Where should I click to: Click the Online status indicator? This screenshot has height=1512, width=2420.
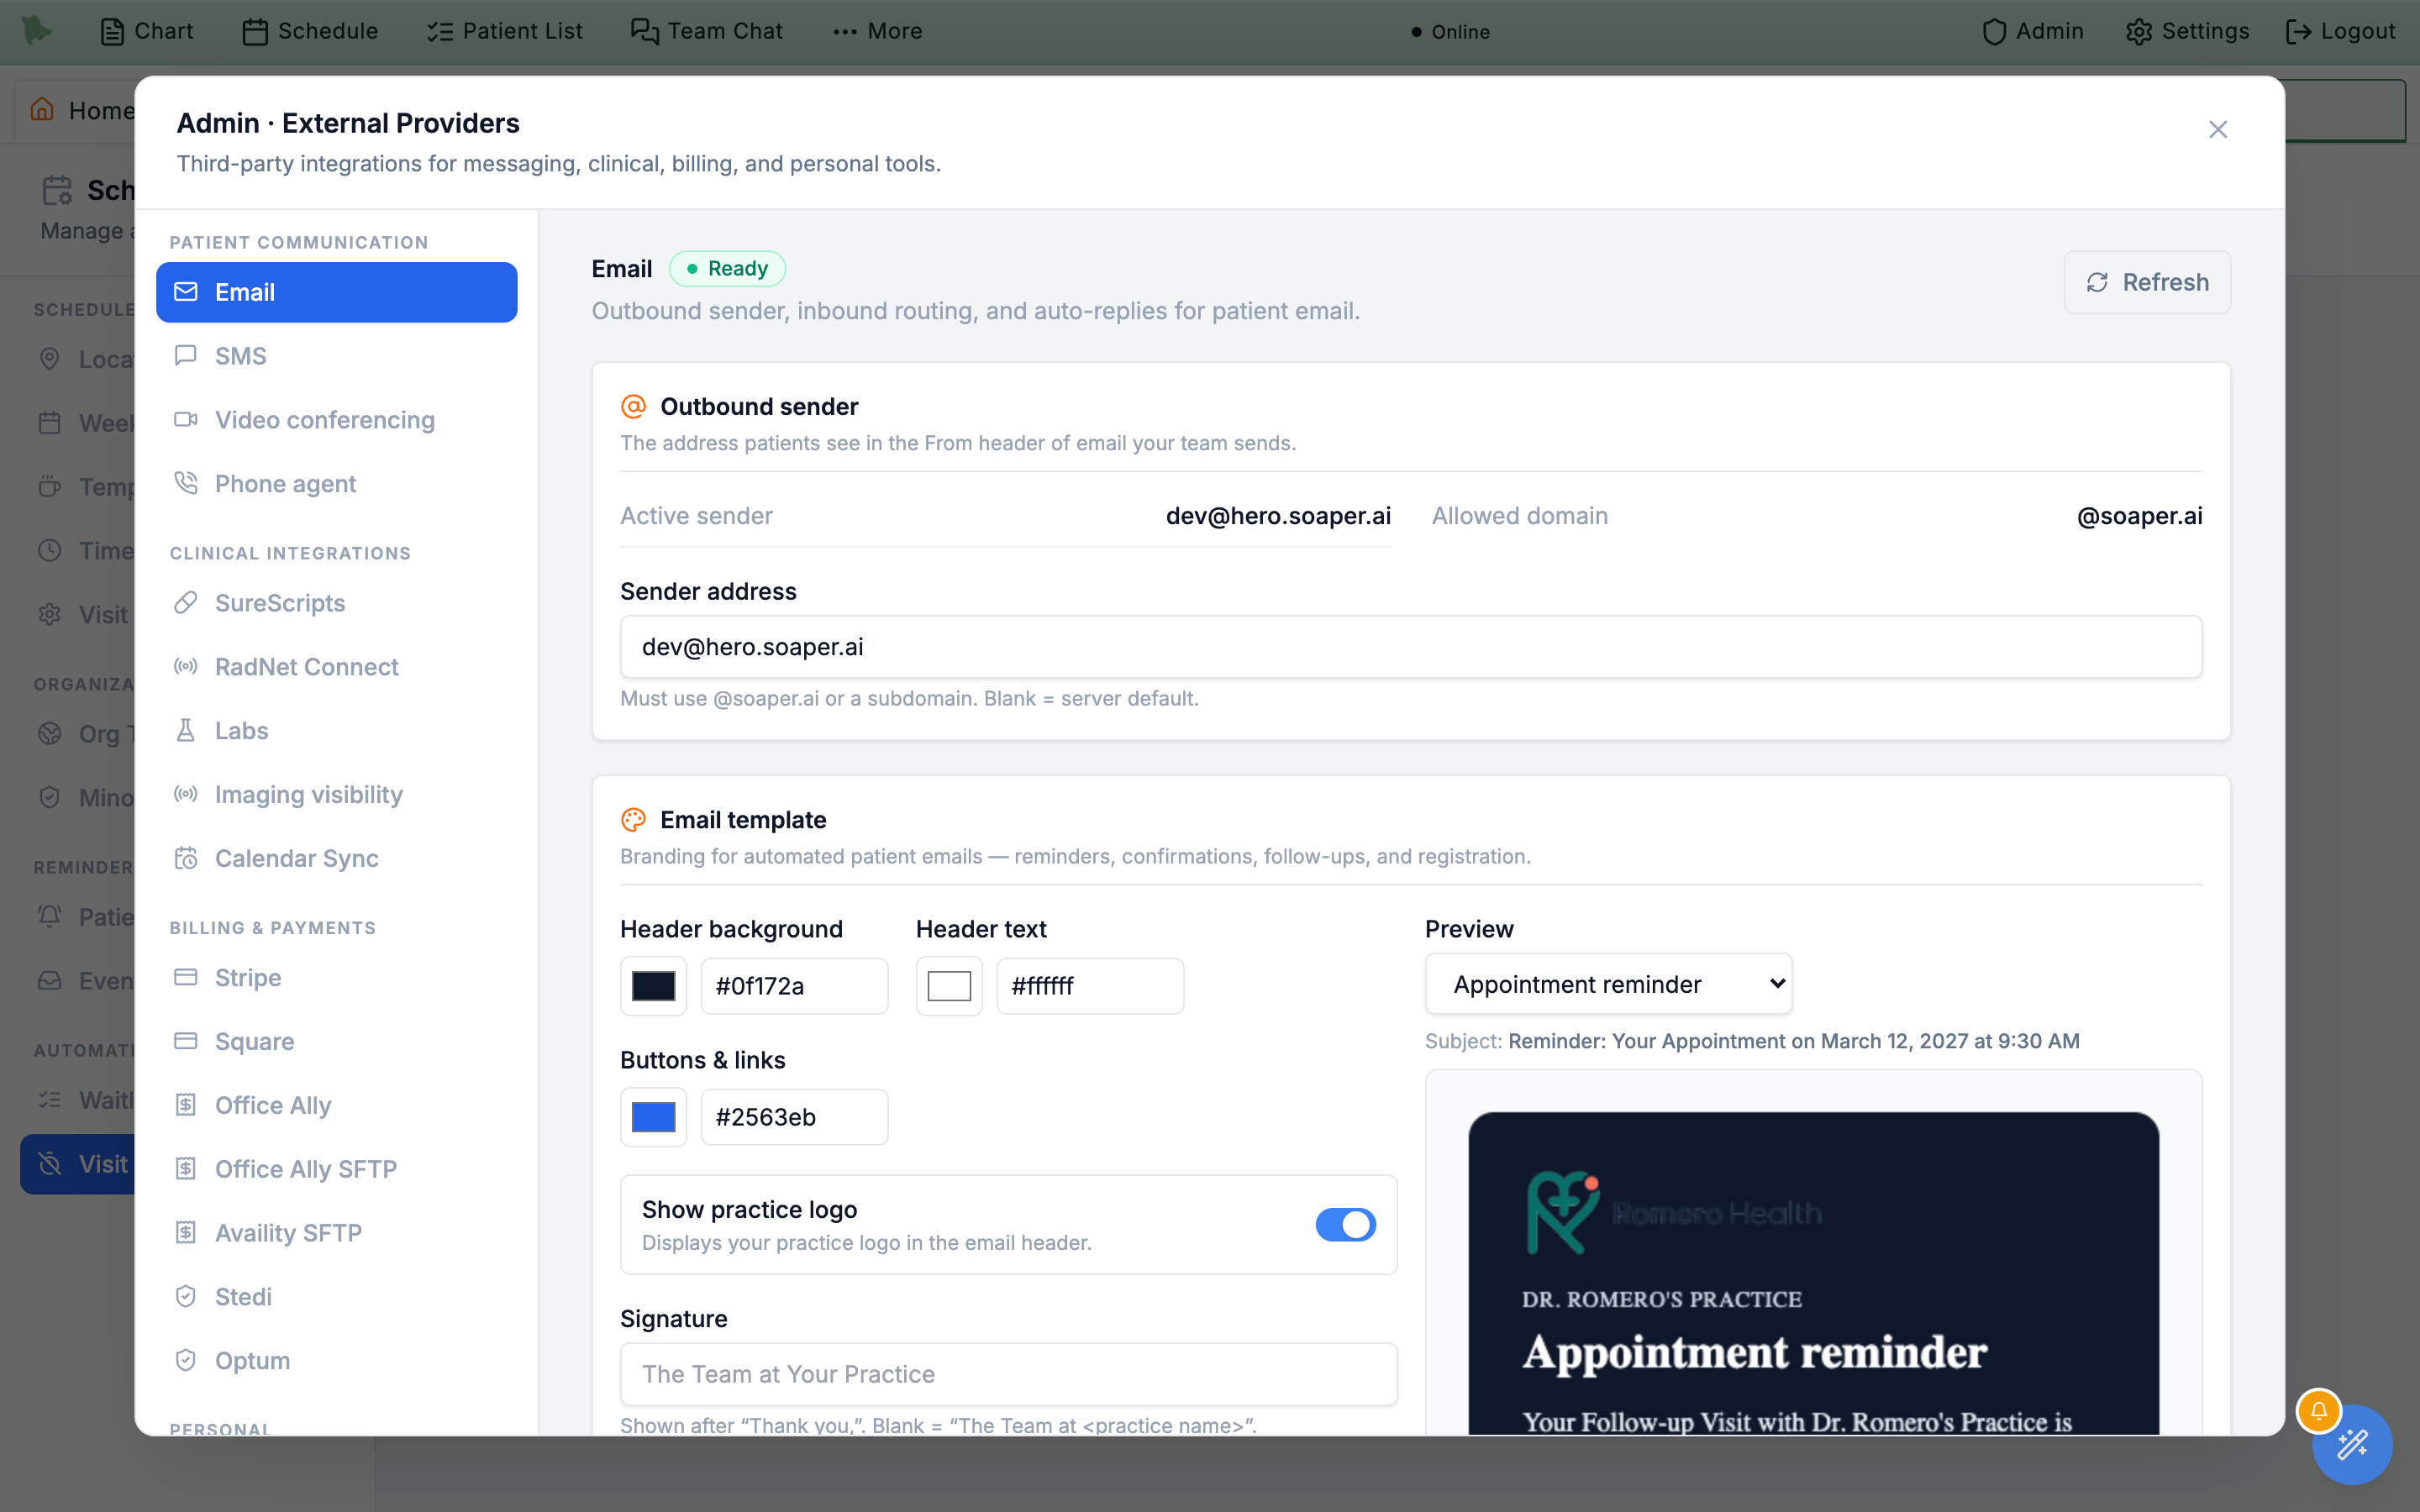point(1450,32)
